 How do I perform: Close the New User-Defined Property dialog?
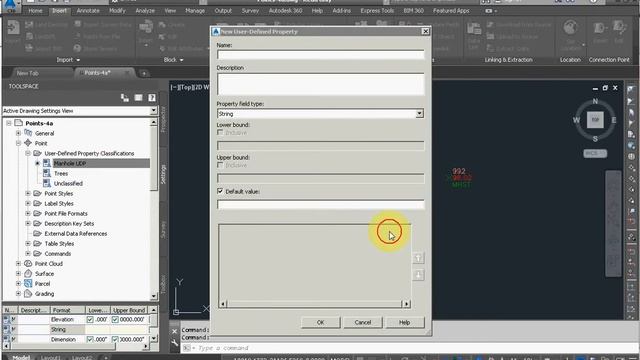[425, 31]
